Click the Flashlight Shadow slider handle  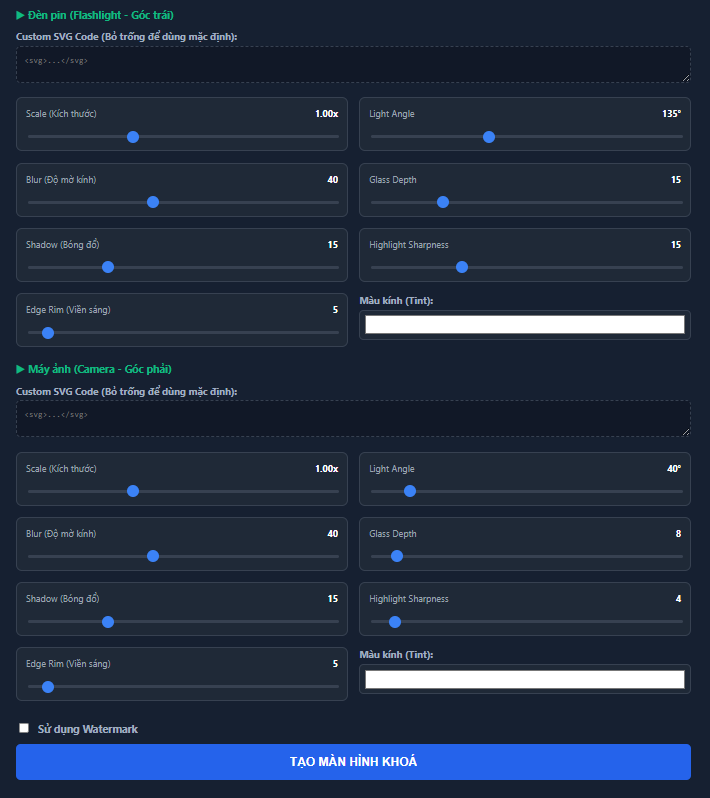pyautogui.click(x=108, y=267)
